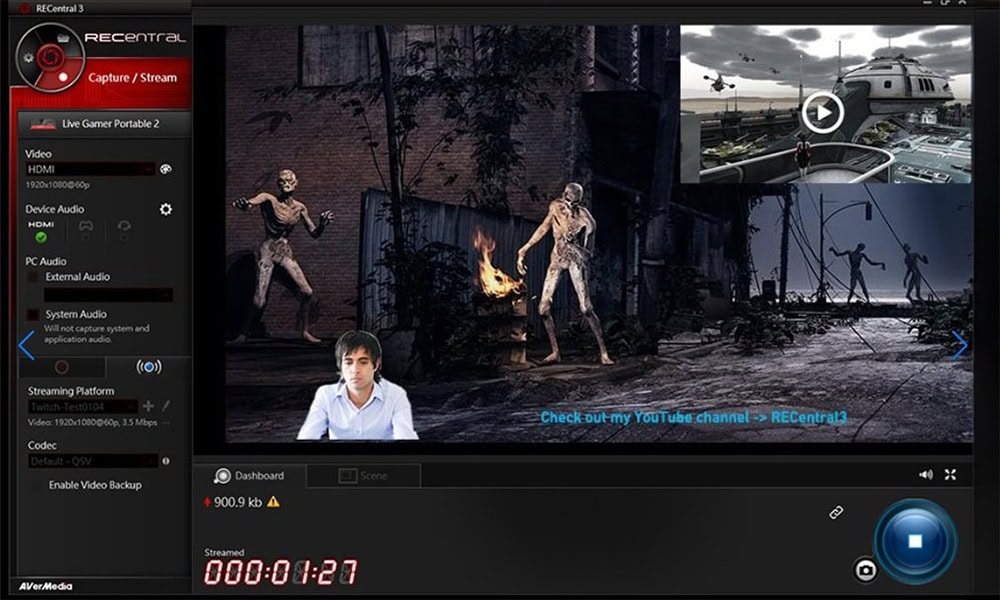Open the Streaming Platform dropdown
1000x600 pixels.
tap(82, 407)
